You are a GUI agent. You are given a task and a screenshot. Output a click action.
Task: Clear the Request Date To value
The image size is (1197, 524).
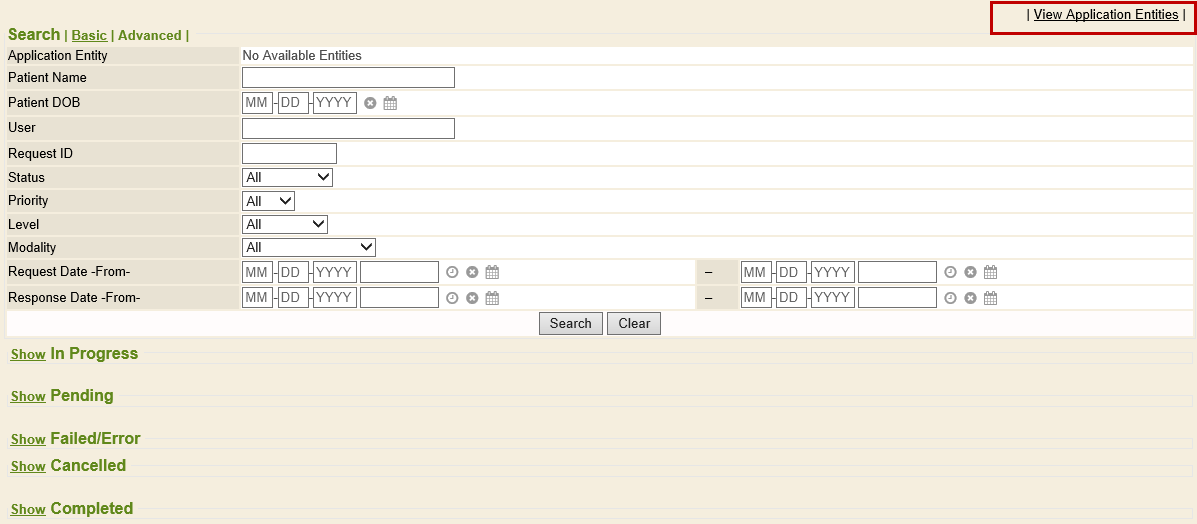(970, 272)
